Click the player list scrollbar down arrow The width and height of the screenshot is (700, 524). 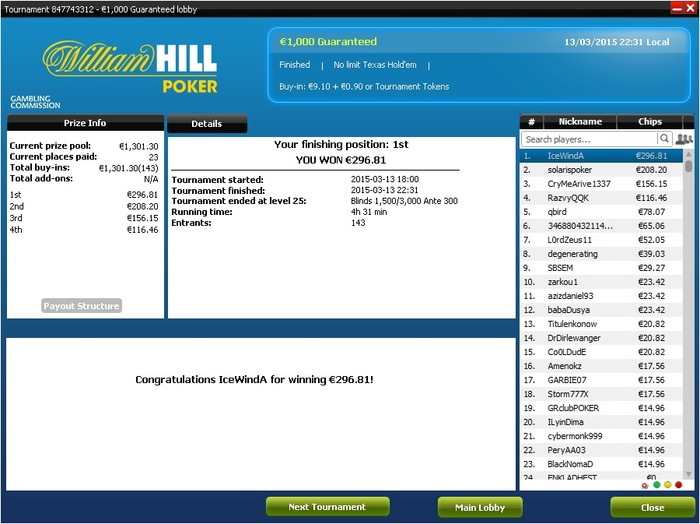coord(688,474)
